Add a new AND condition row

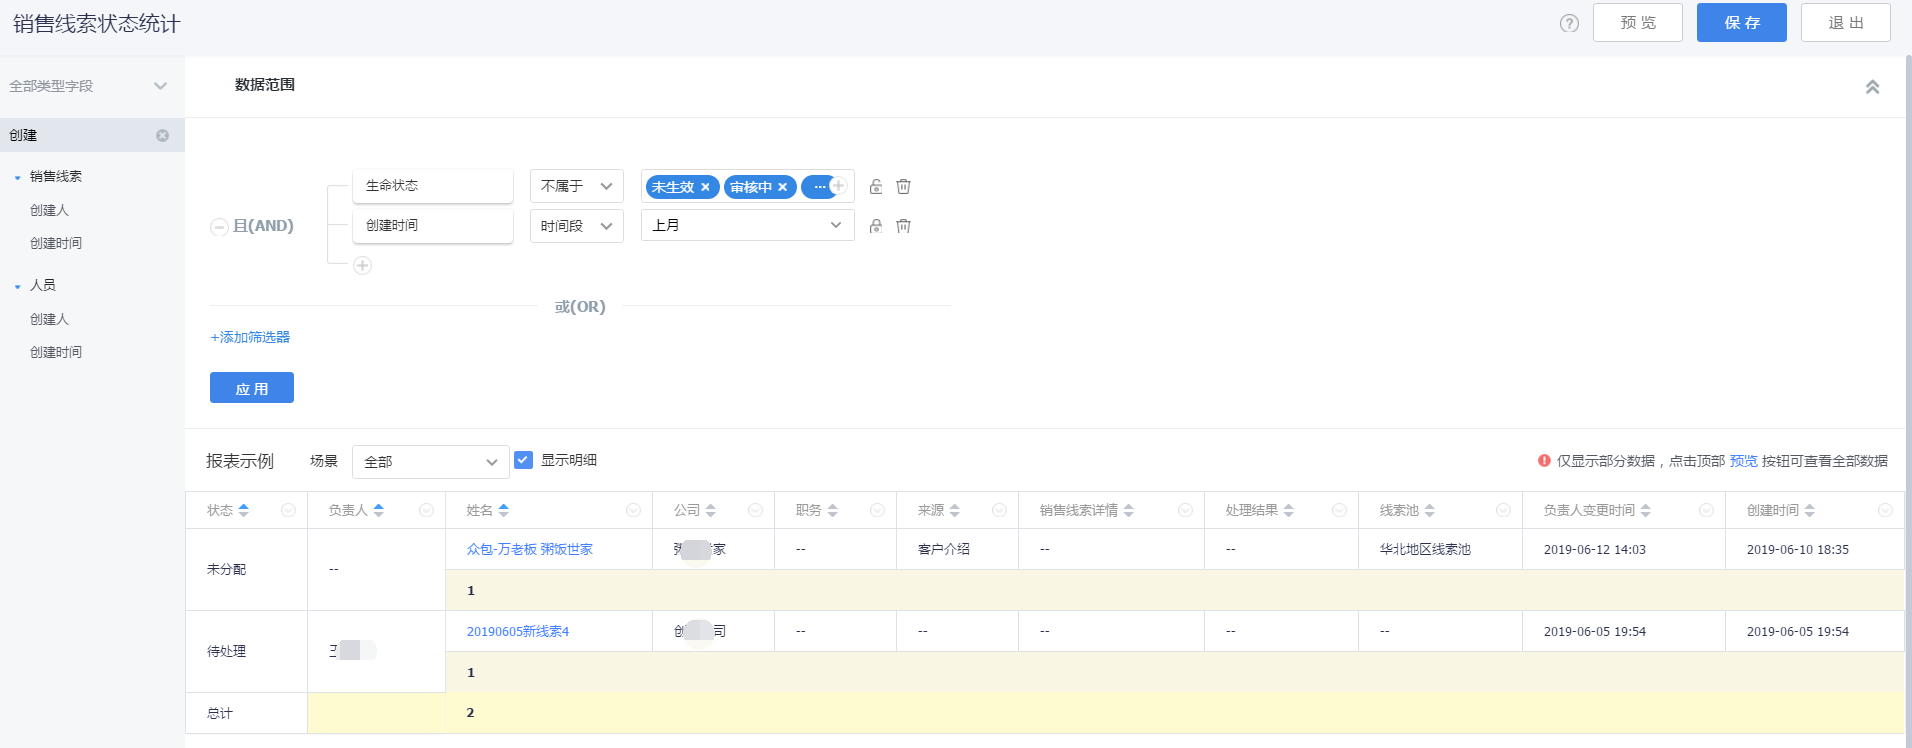tap(362, 265)
